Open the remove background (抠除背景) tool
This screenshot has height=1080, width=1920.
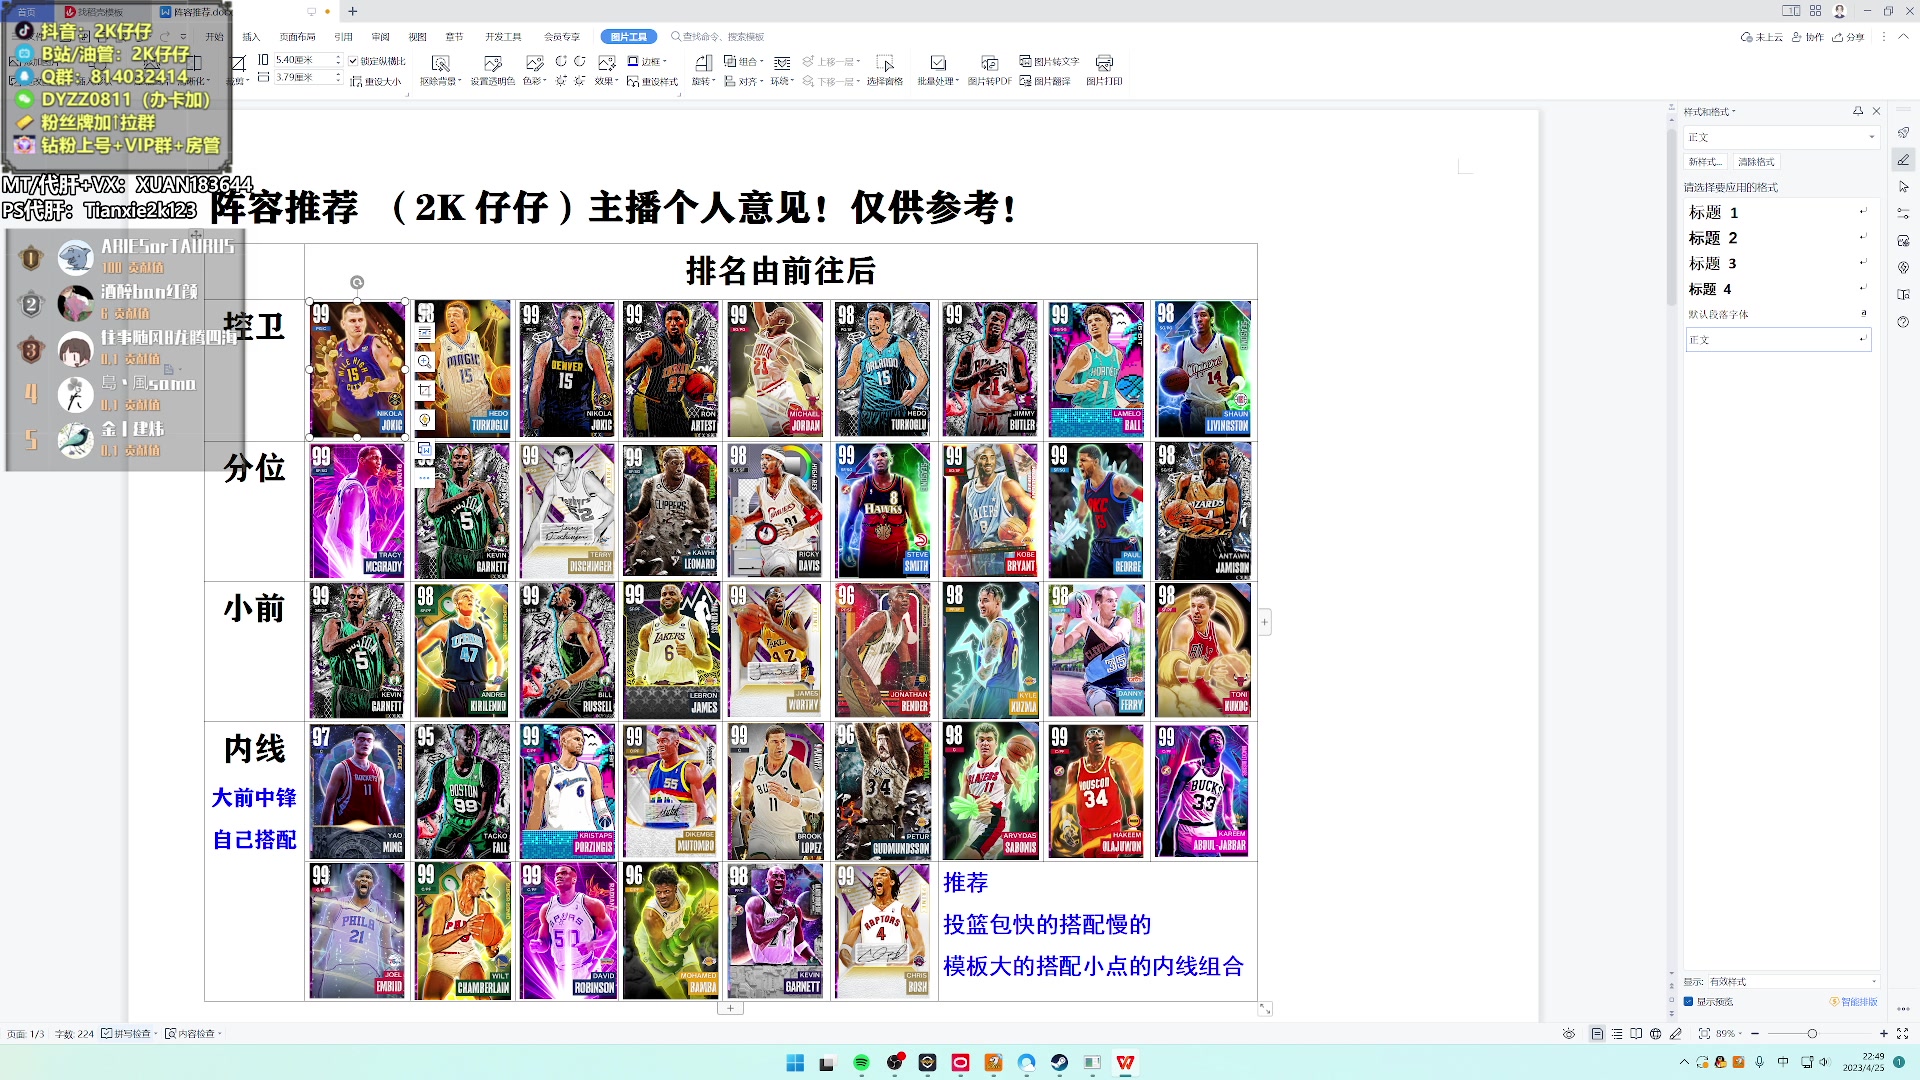coord(440,70)
